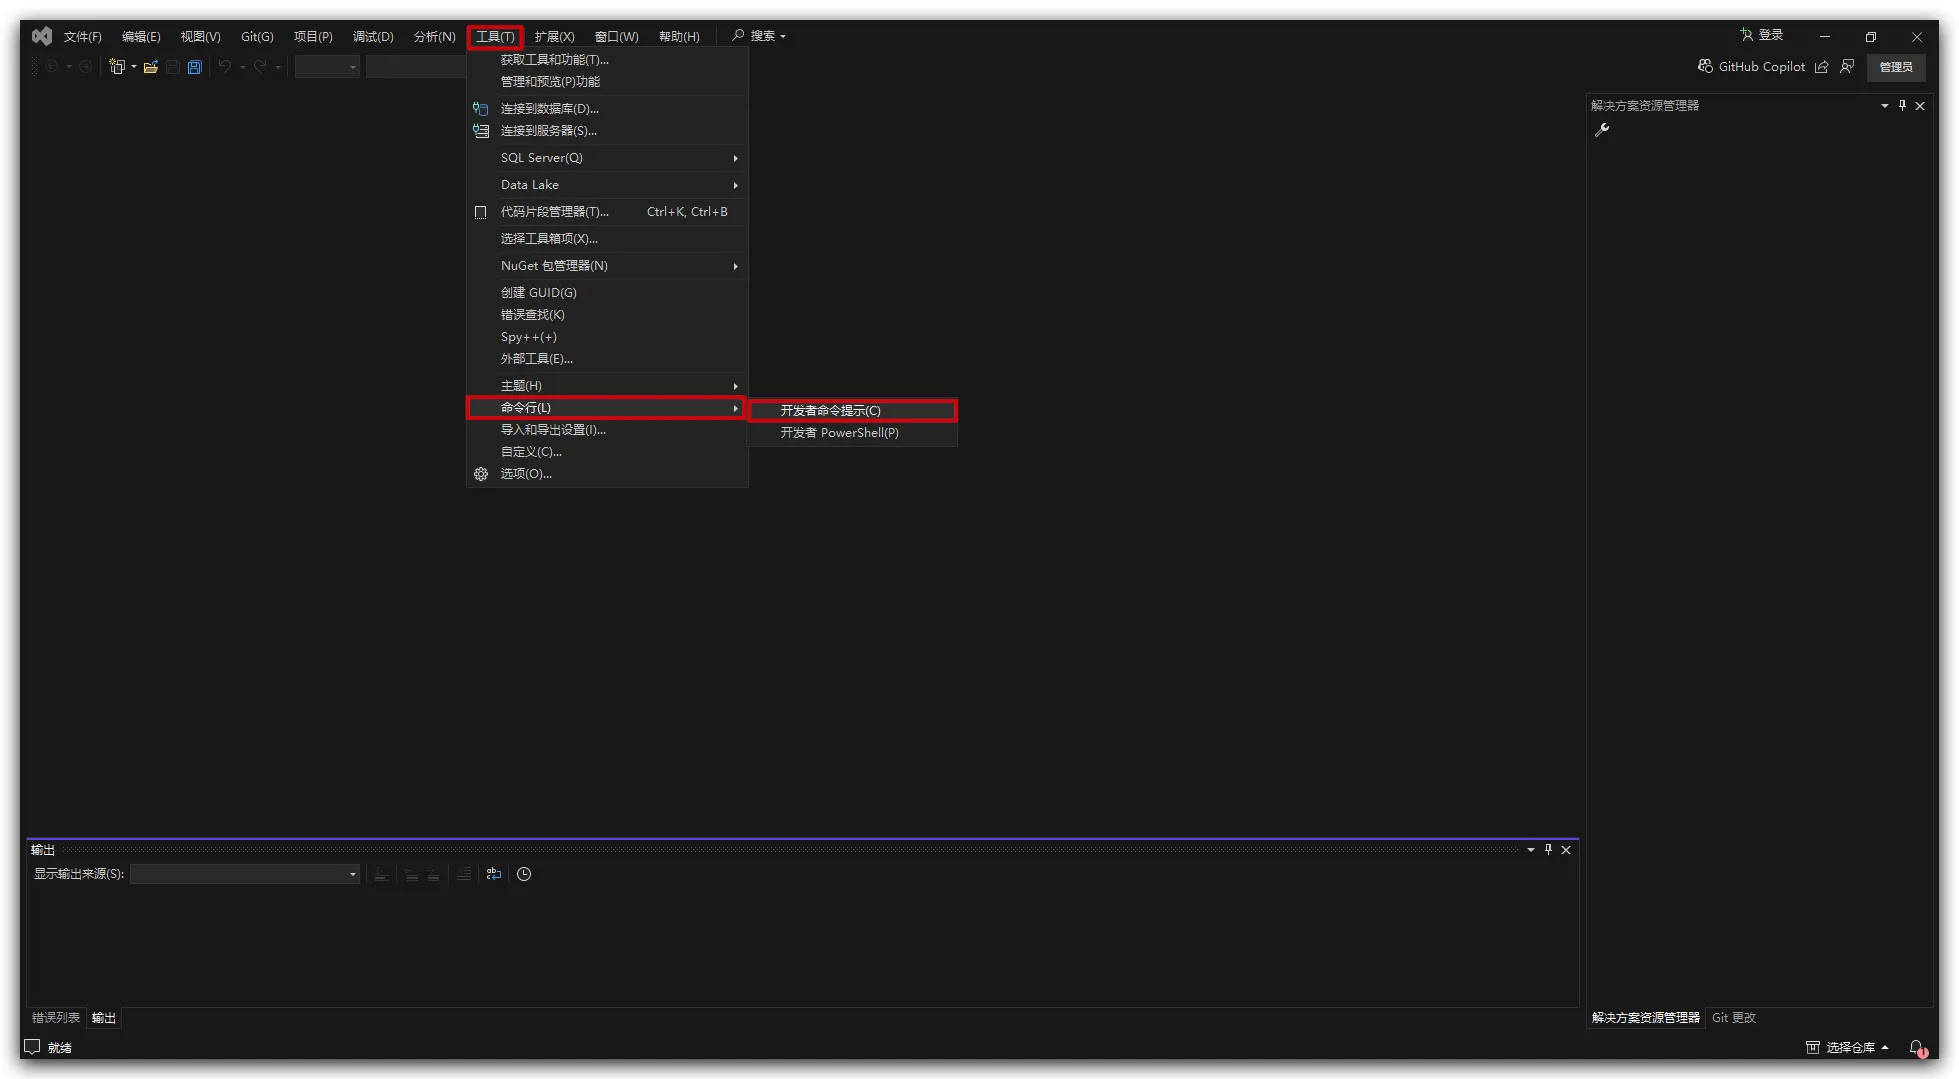Toggle auto-hide pin on Solution Explorer panel
1959x1079 pixels.
[1902, 105]
